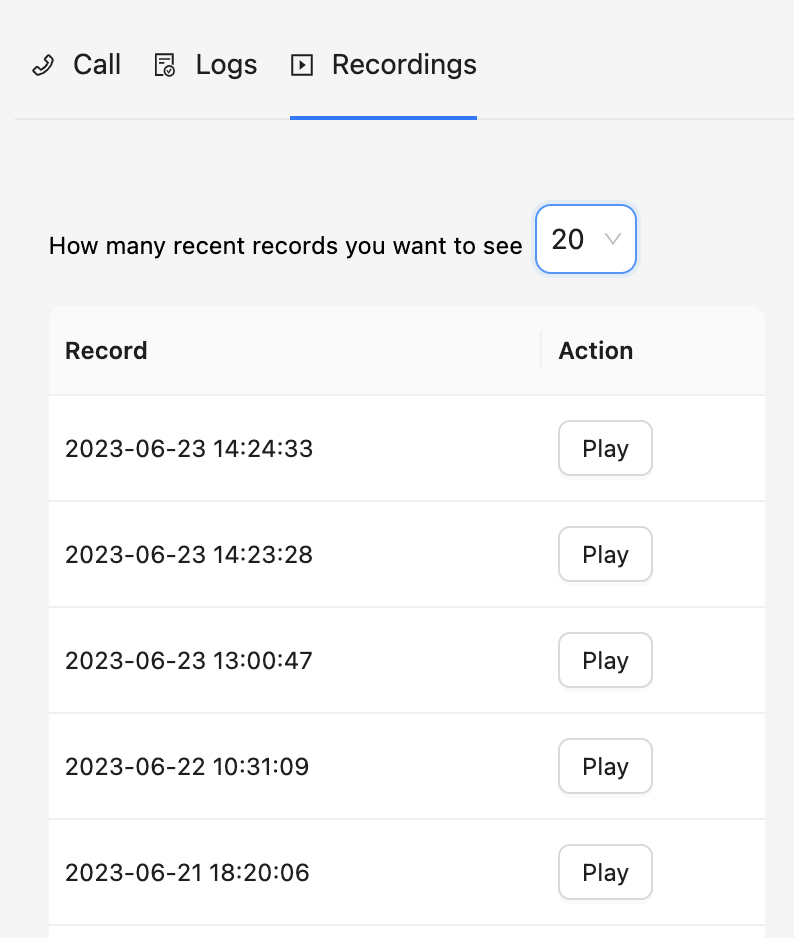The image size is (794, 938).
Task: Select the 2023-06-22 10:31:09 record timestamp
Action: (187, 767)
